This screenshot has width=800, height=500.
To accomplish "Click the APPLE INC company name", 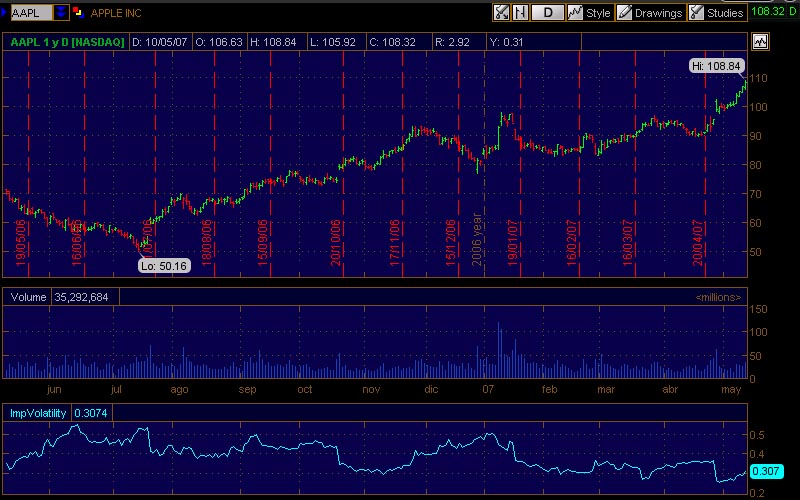I will coord(116,13).
